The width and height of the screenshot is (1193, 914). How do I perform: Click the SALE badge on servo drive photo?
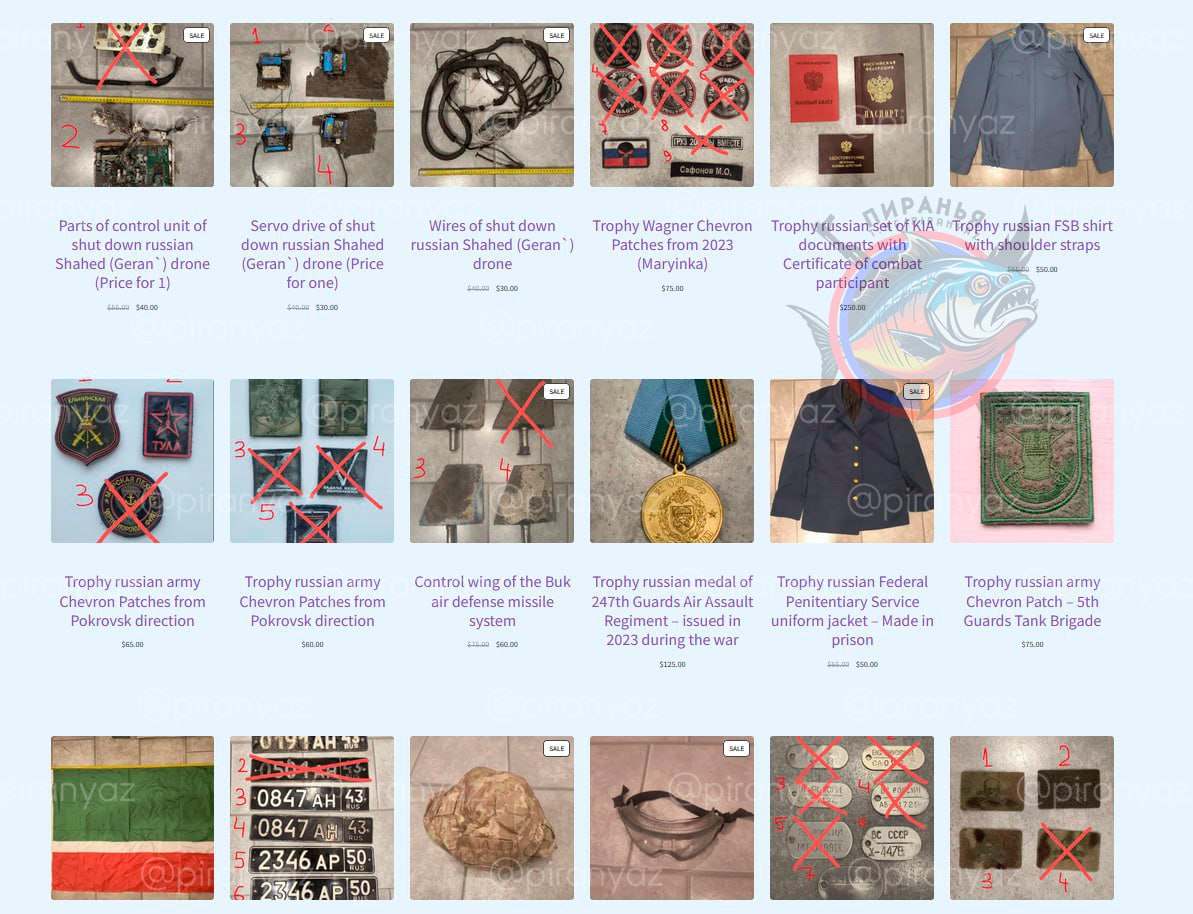pyautogui.click(x=377, y=35)
